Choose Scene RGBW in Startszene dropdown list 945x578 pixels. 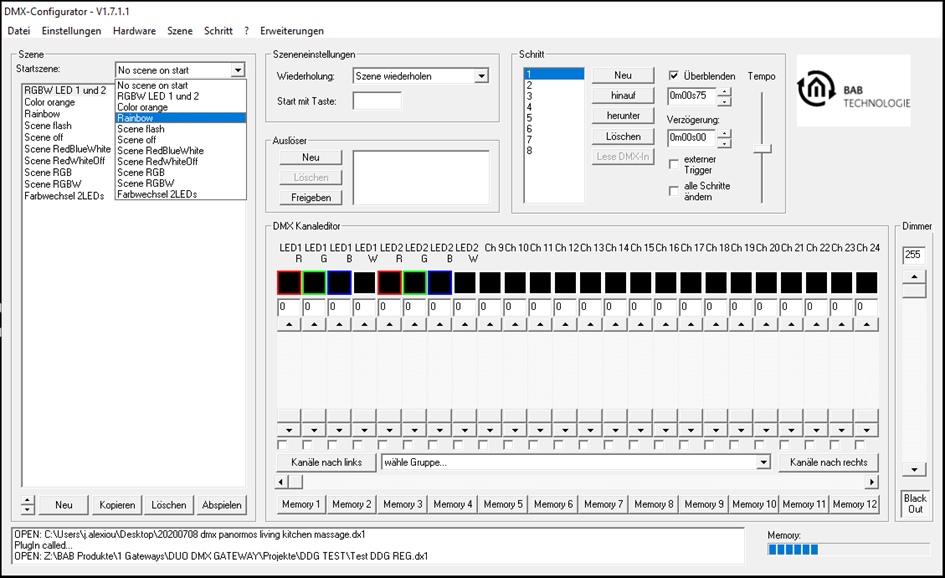181,183
